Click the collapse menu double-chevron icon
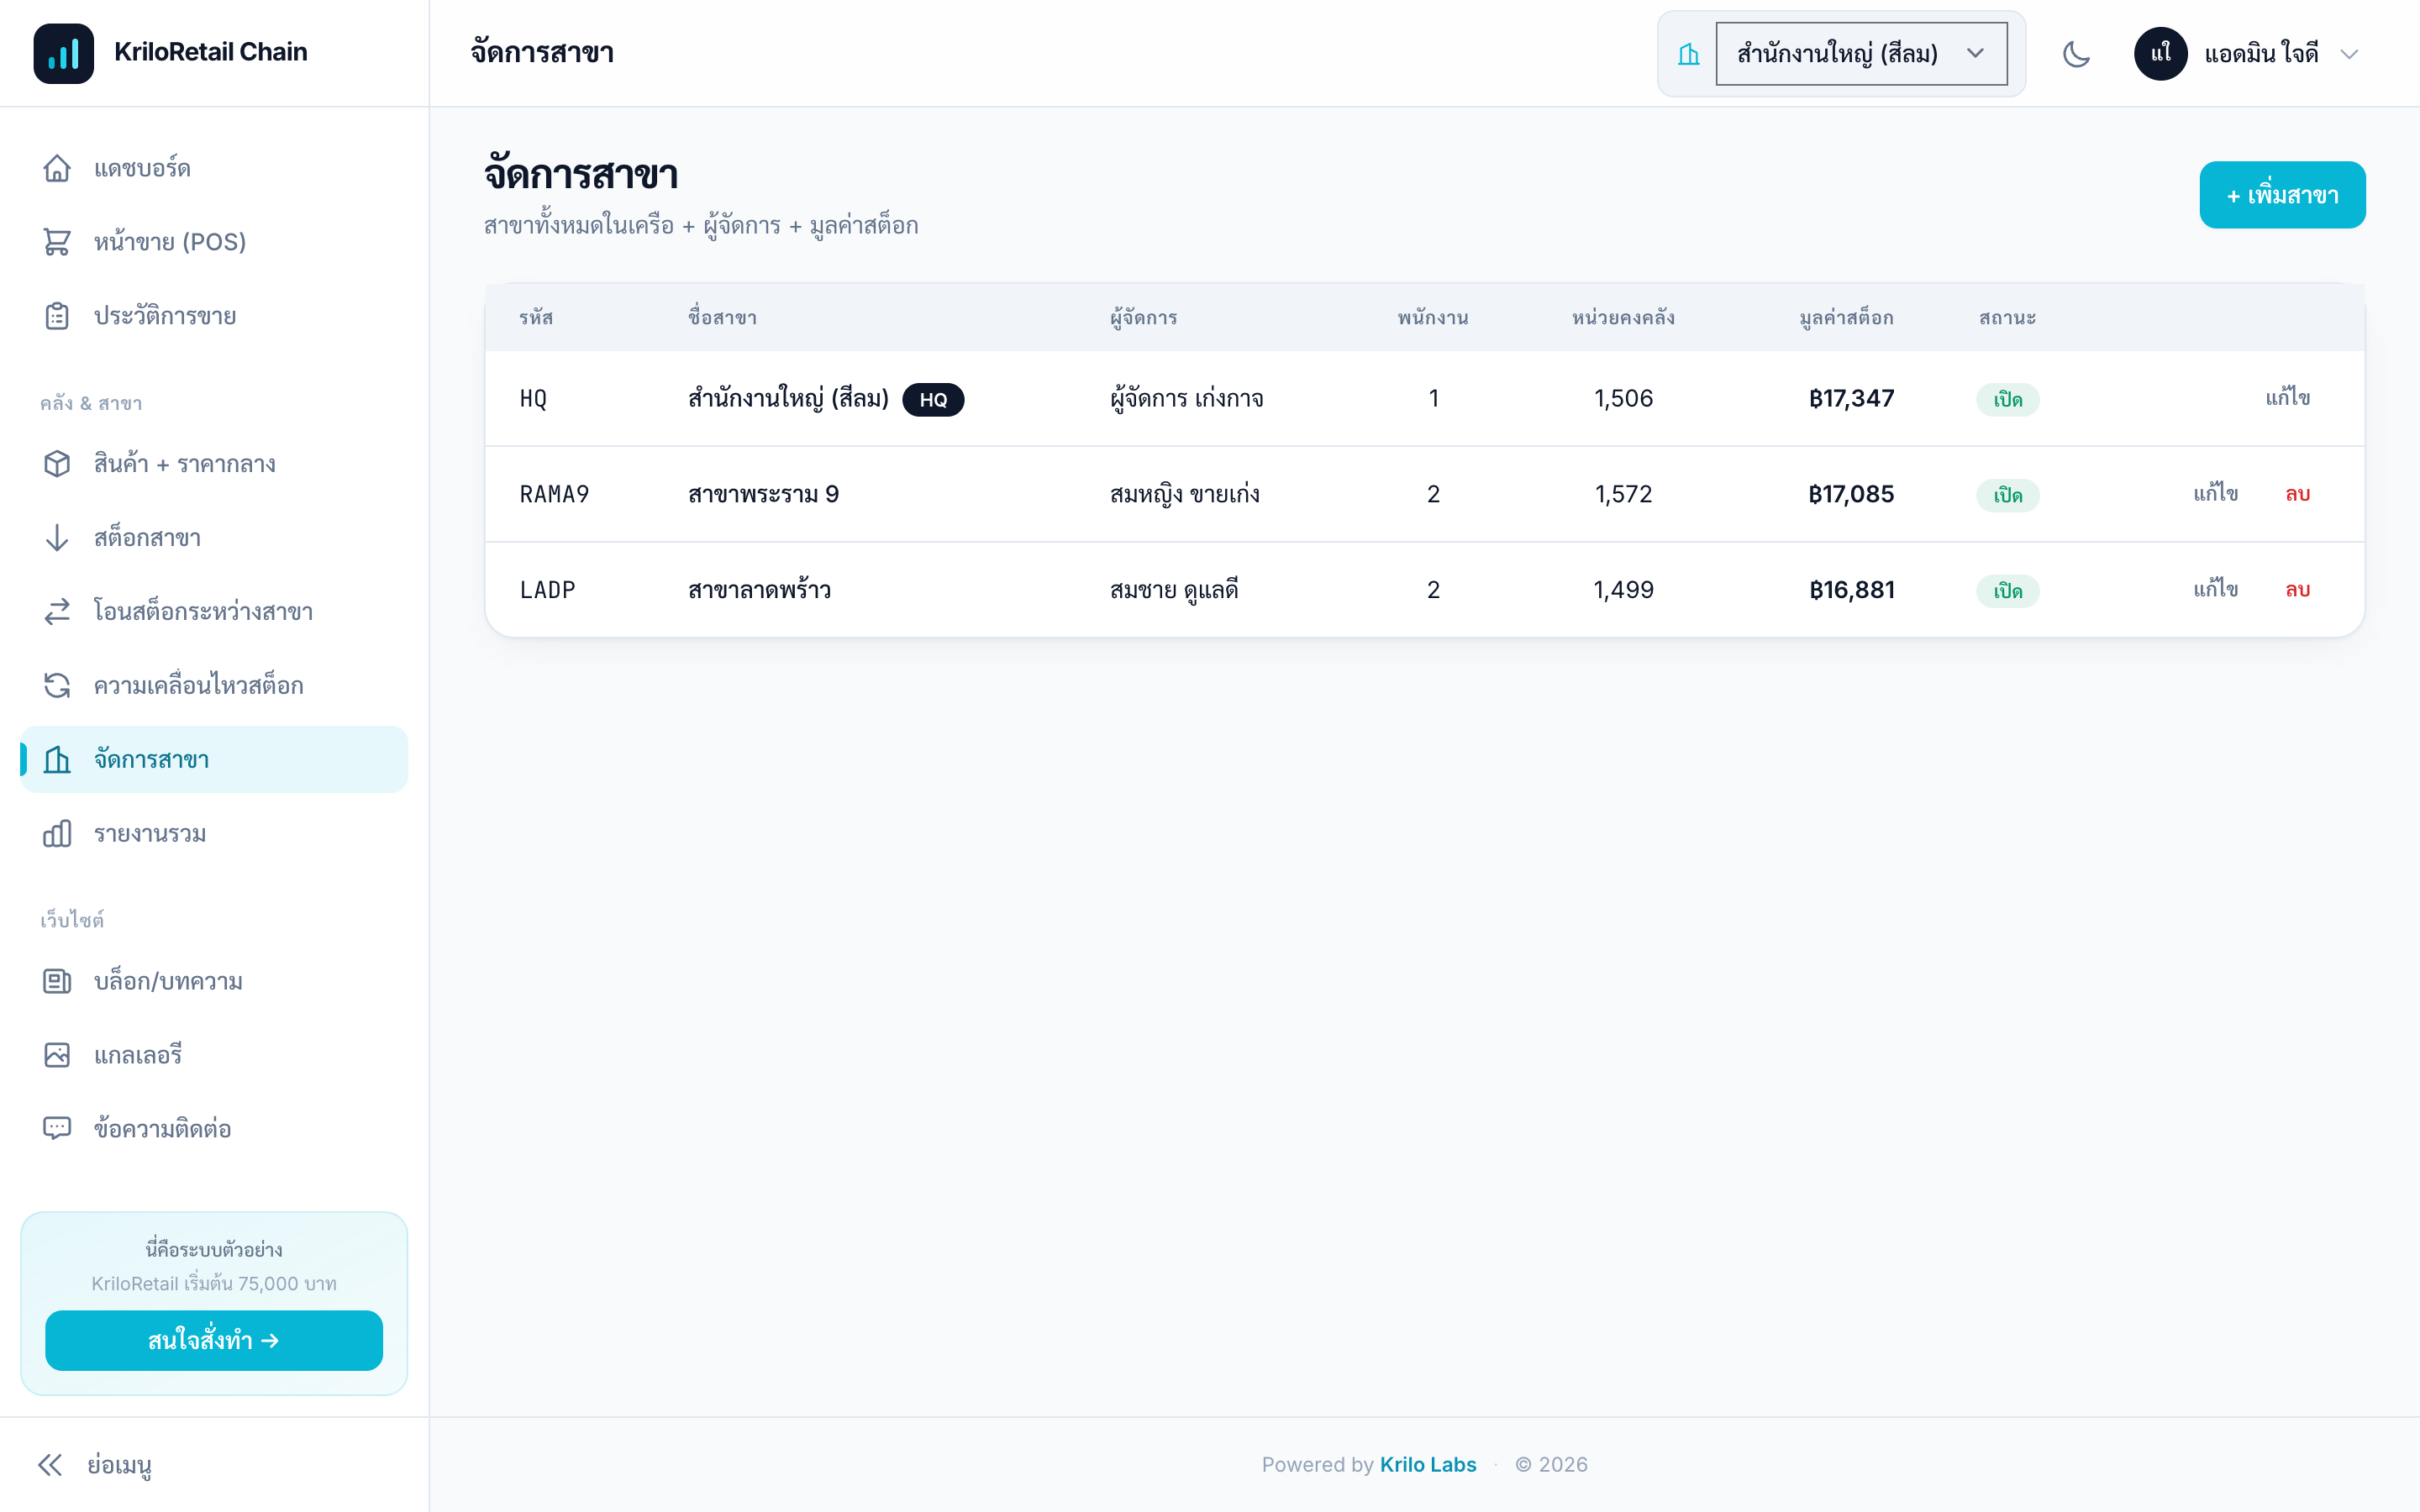Screen dimensions: 2420x1512 point(50,1465)
